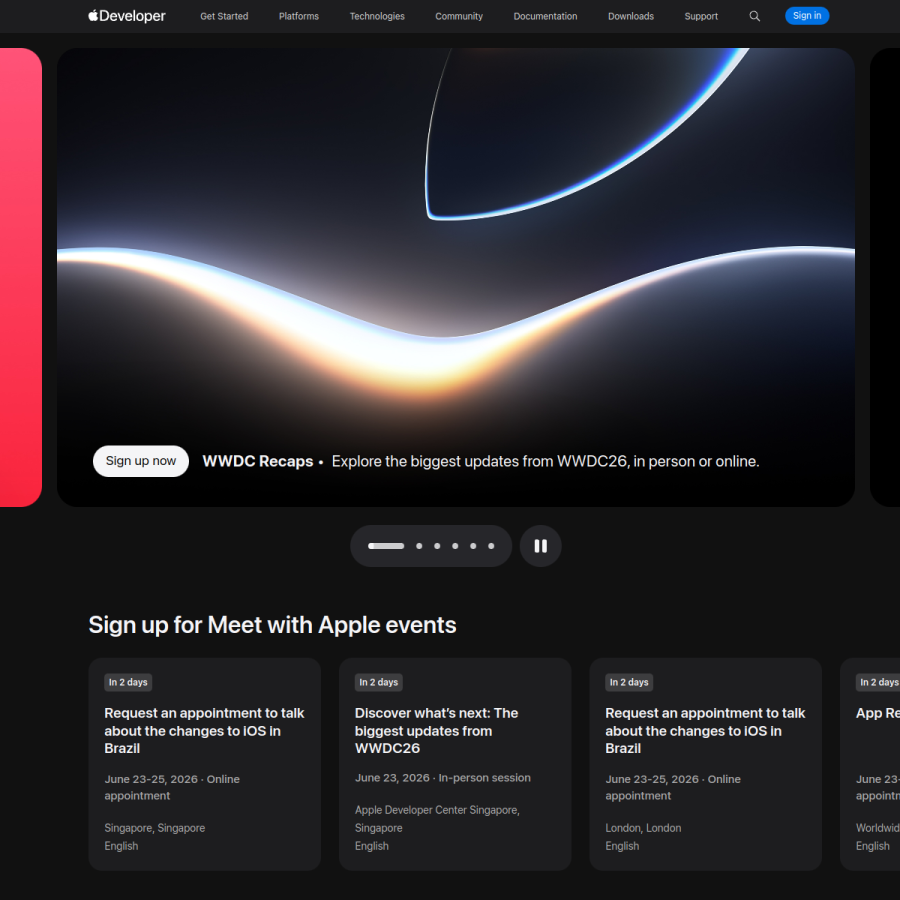900x900 pixels.
Task: Click the Sign in button
Action: pos(806,16)
